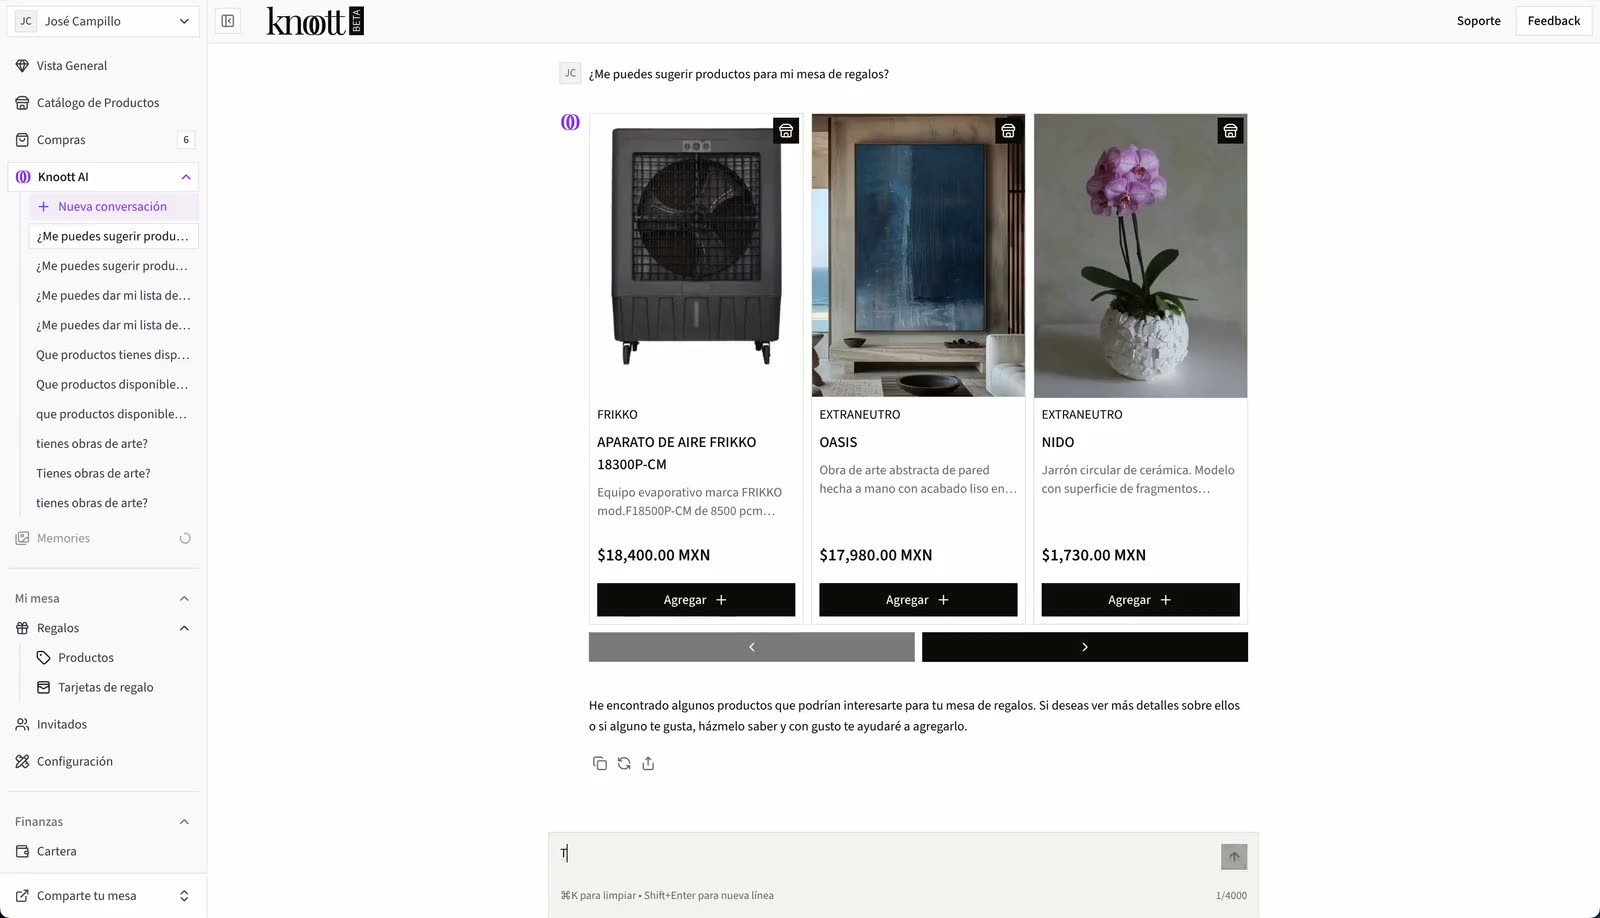Image resolution: width=1600 pixels, height=918 pixels.
Task: Open the Feedback button
Action: pos(1553,21)
